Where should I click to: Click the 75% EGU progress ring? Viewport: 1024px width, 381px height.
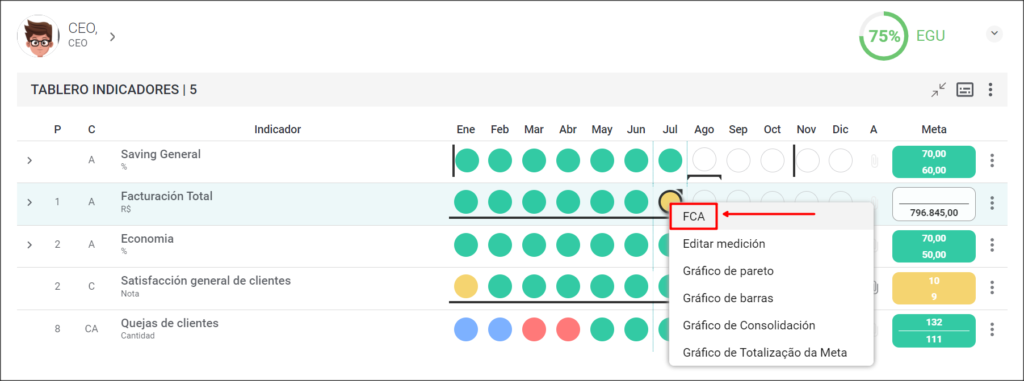(x=884, y=36)
